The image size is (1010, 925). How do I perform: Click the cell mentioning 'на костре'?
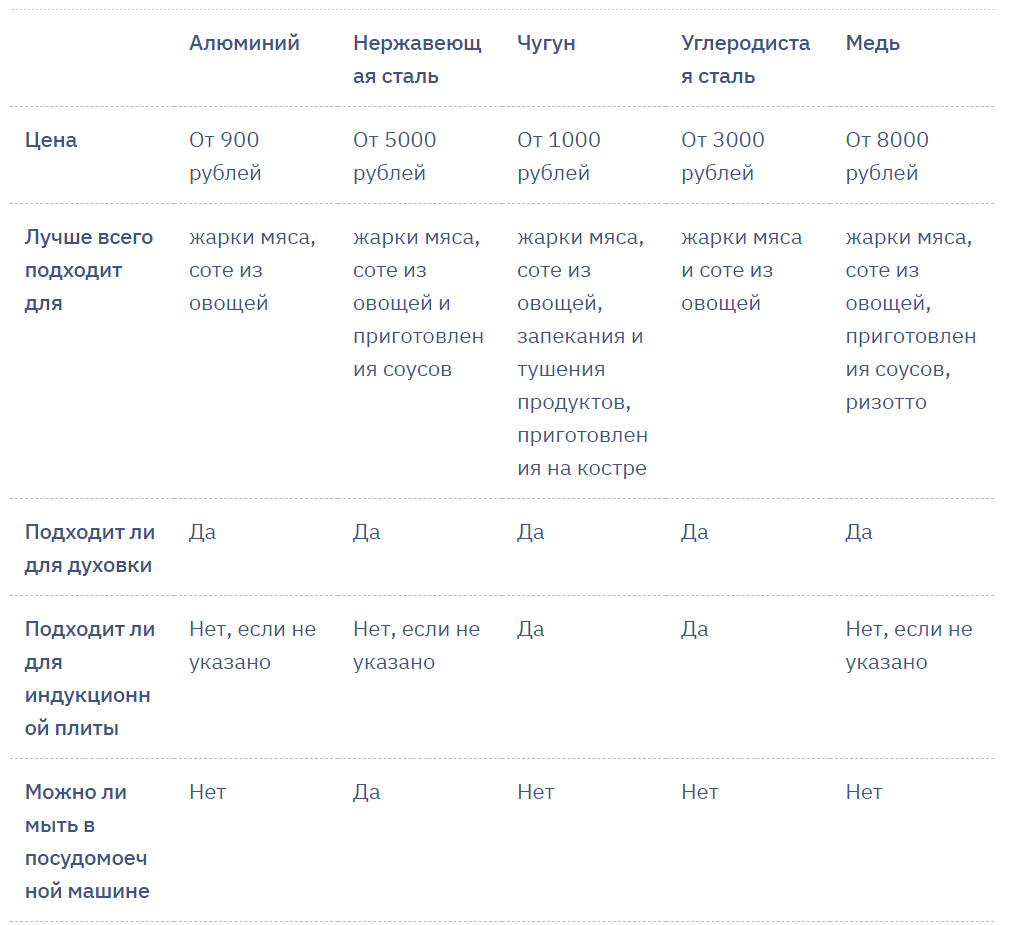[582, 352]
